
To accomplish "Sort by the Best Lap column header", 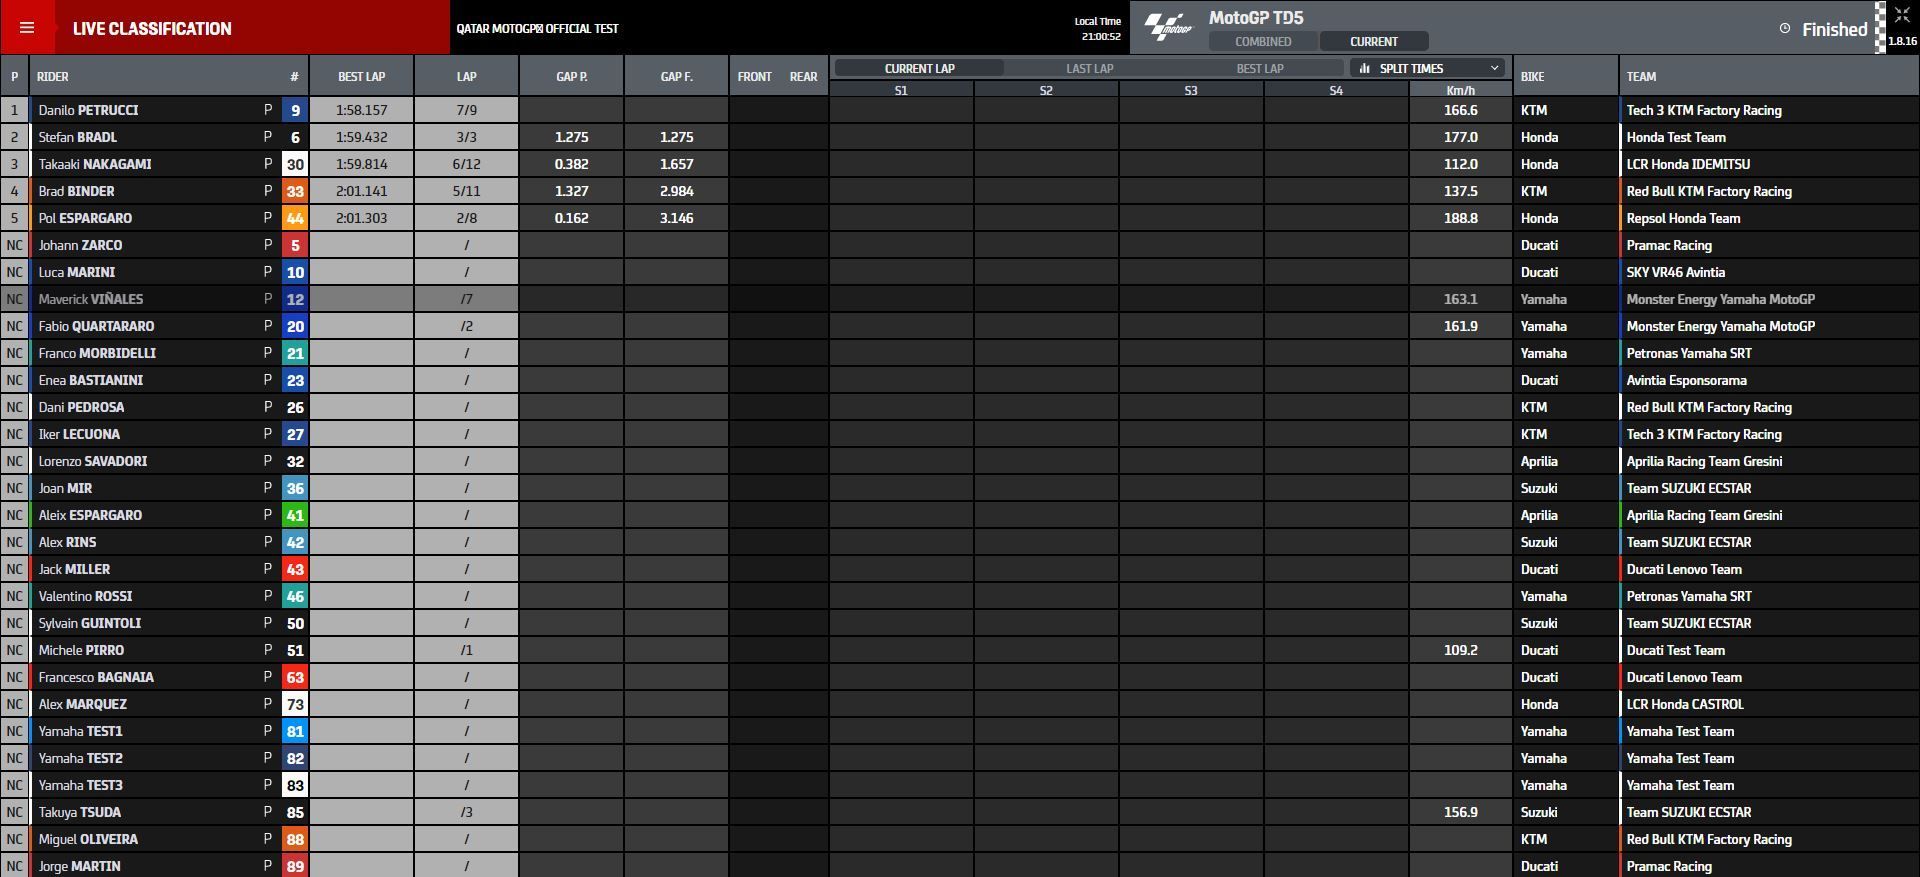I will click(x=361, y=77).
